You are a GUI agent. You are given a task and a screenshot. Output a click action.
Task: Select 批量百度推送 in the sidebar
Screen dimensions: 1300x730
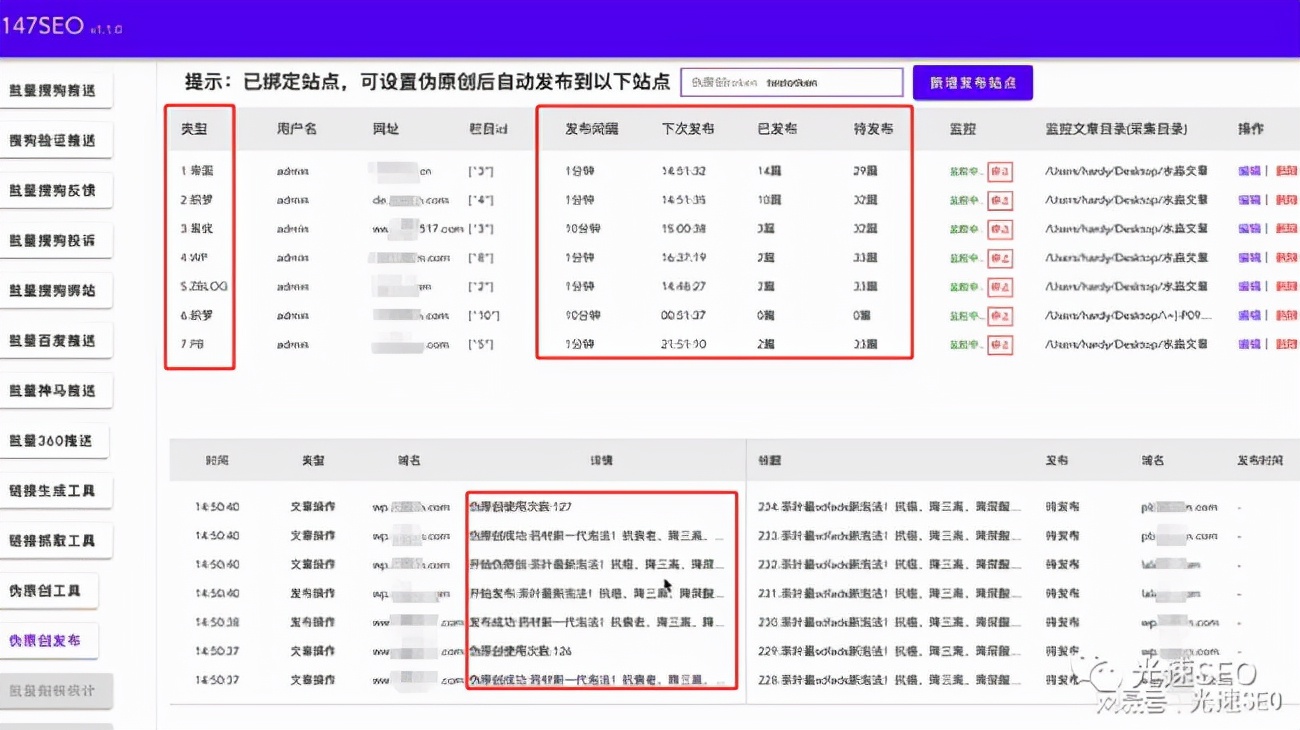(x=52, y=340)
